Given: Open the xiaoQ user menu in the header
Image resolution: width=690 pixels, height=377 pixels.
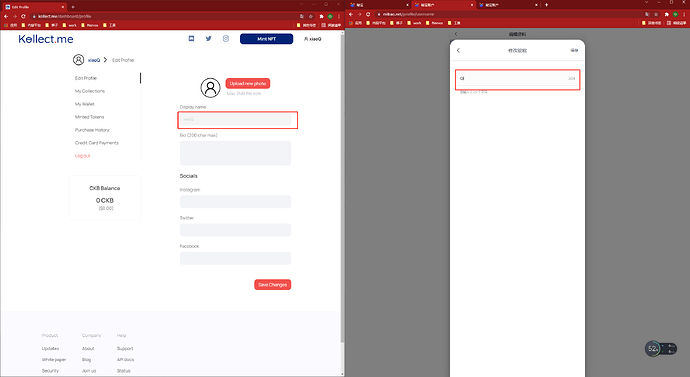Looking at the screenshot, I should (x=312, y=39).
